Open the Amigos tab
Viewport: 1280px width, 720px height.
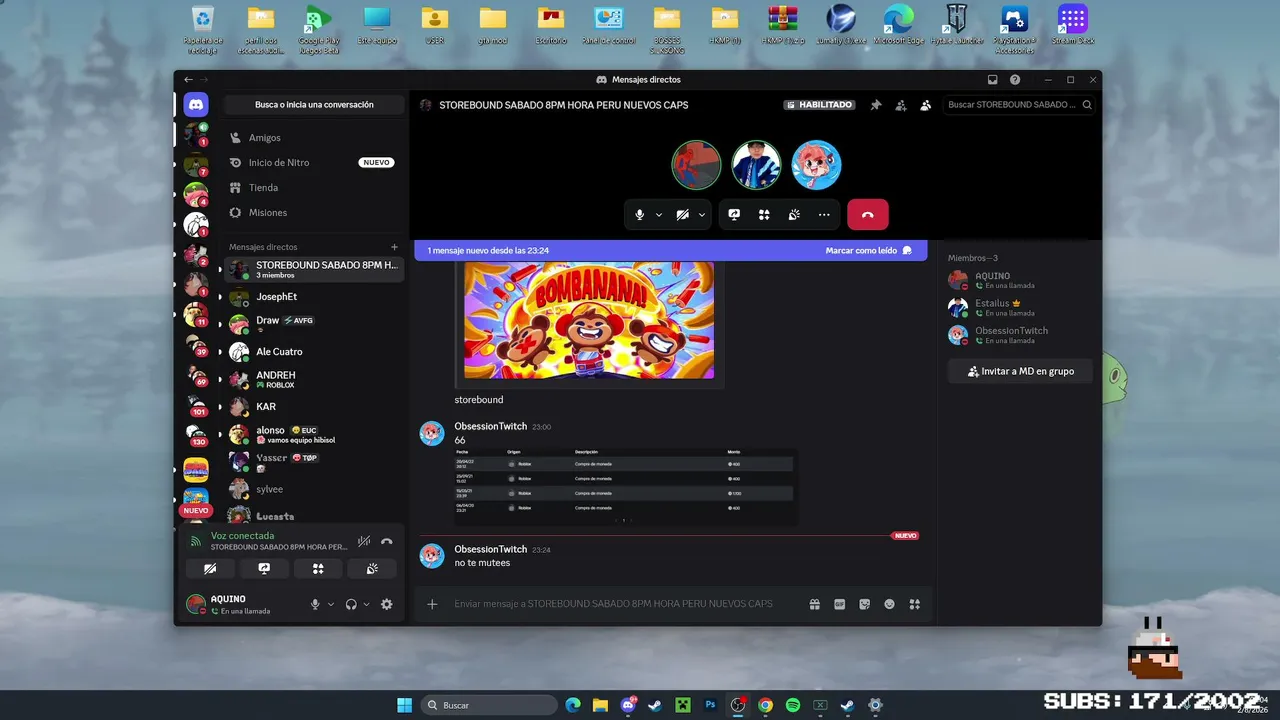pyautogui.click(x=314, y=138)
